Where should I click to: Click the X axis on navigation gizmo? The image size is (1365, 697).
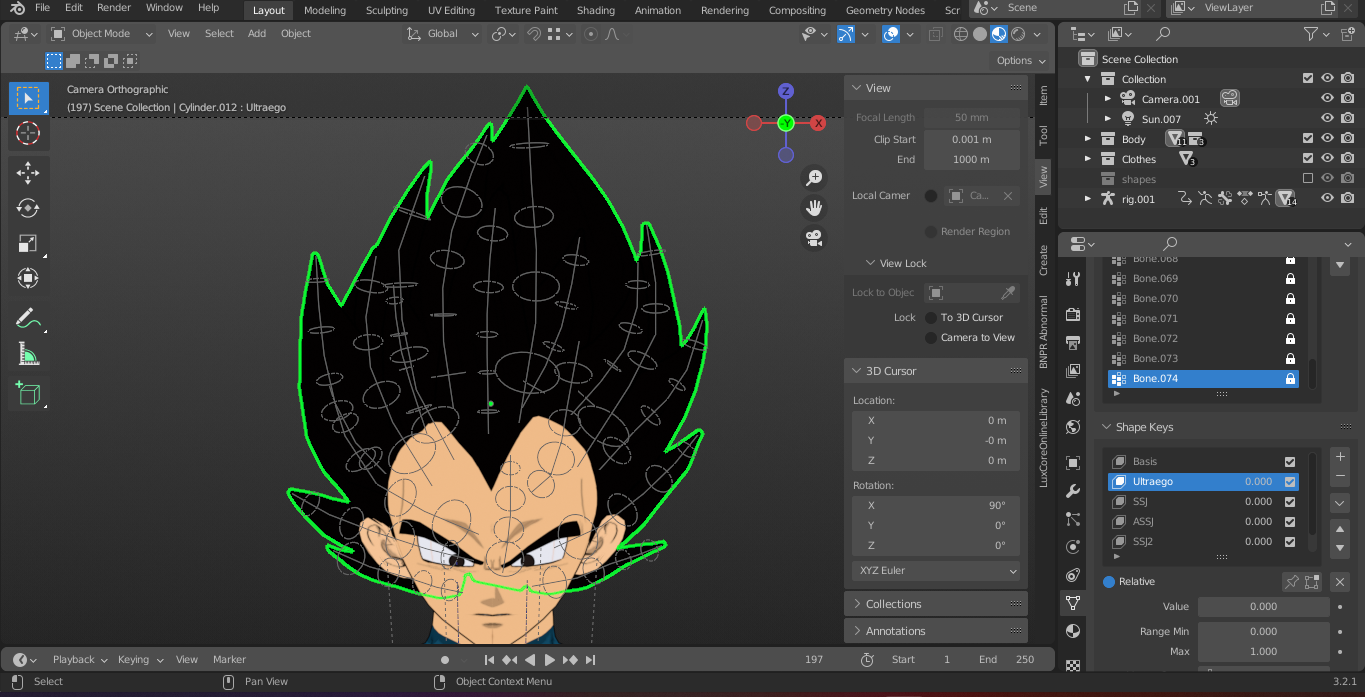818,123
